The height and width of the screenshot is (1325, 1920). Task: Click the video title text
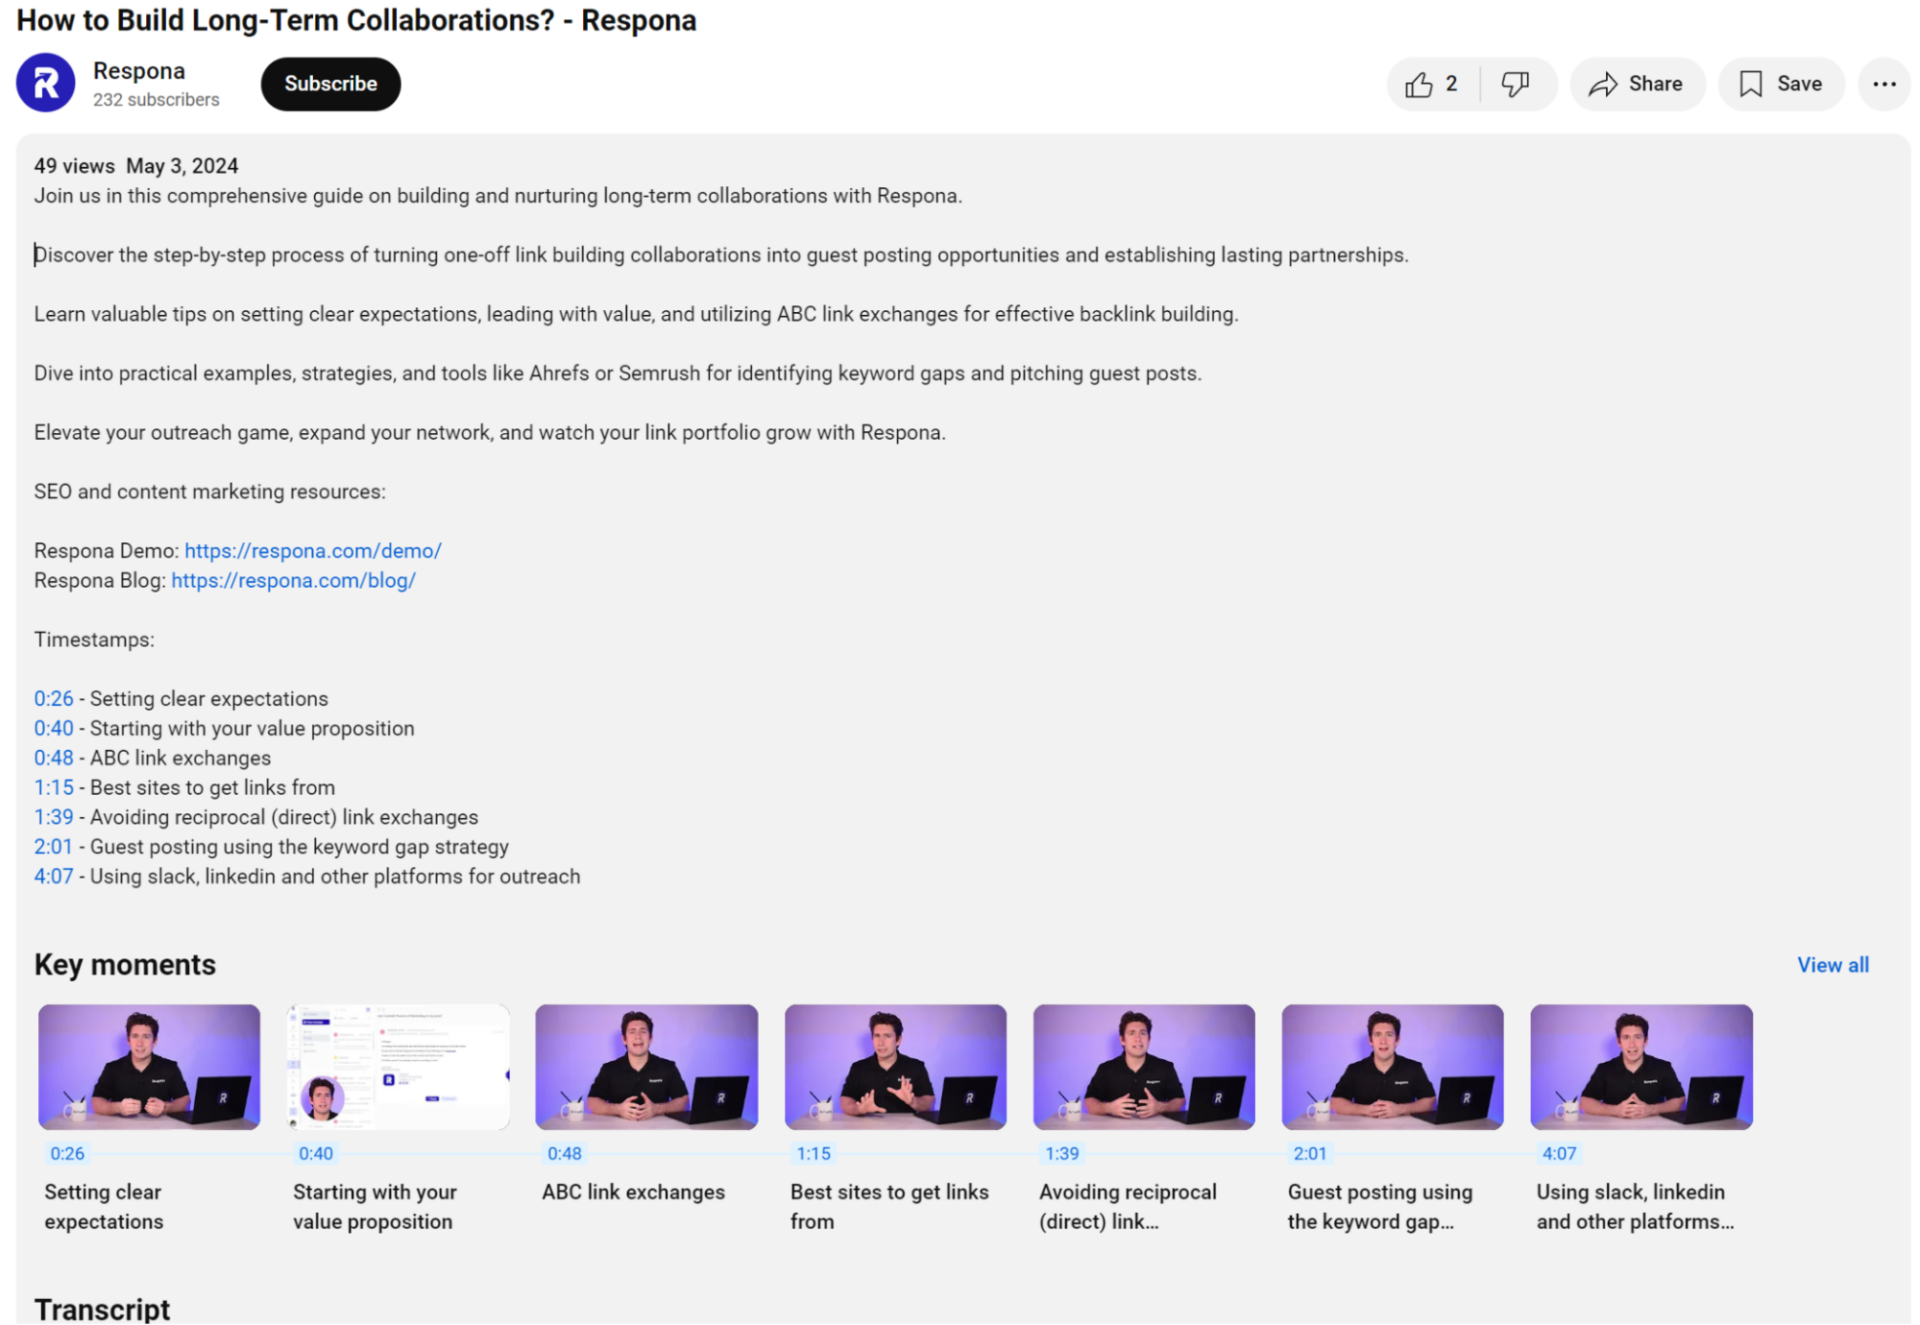pos(356,20)
